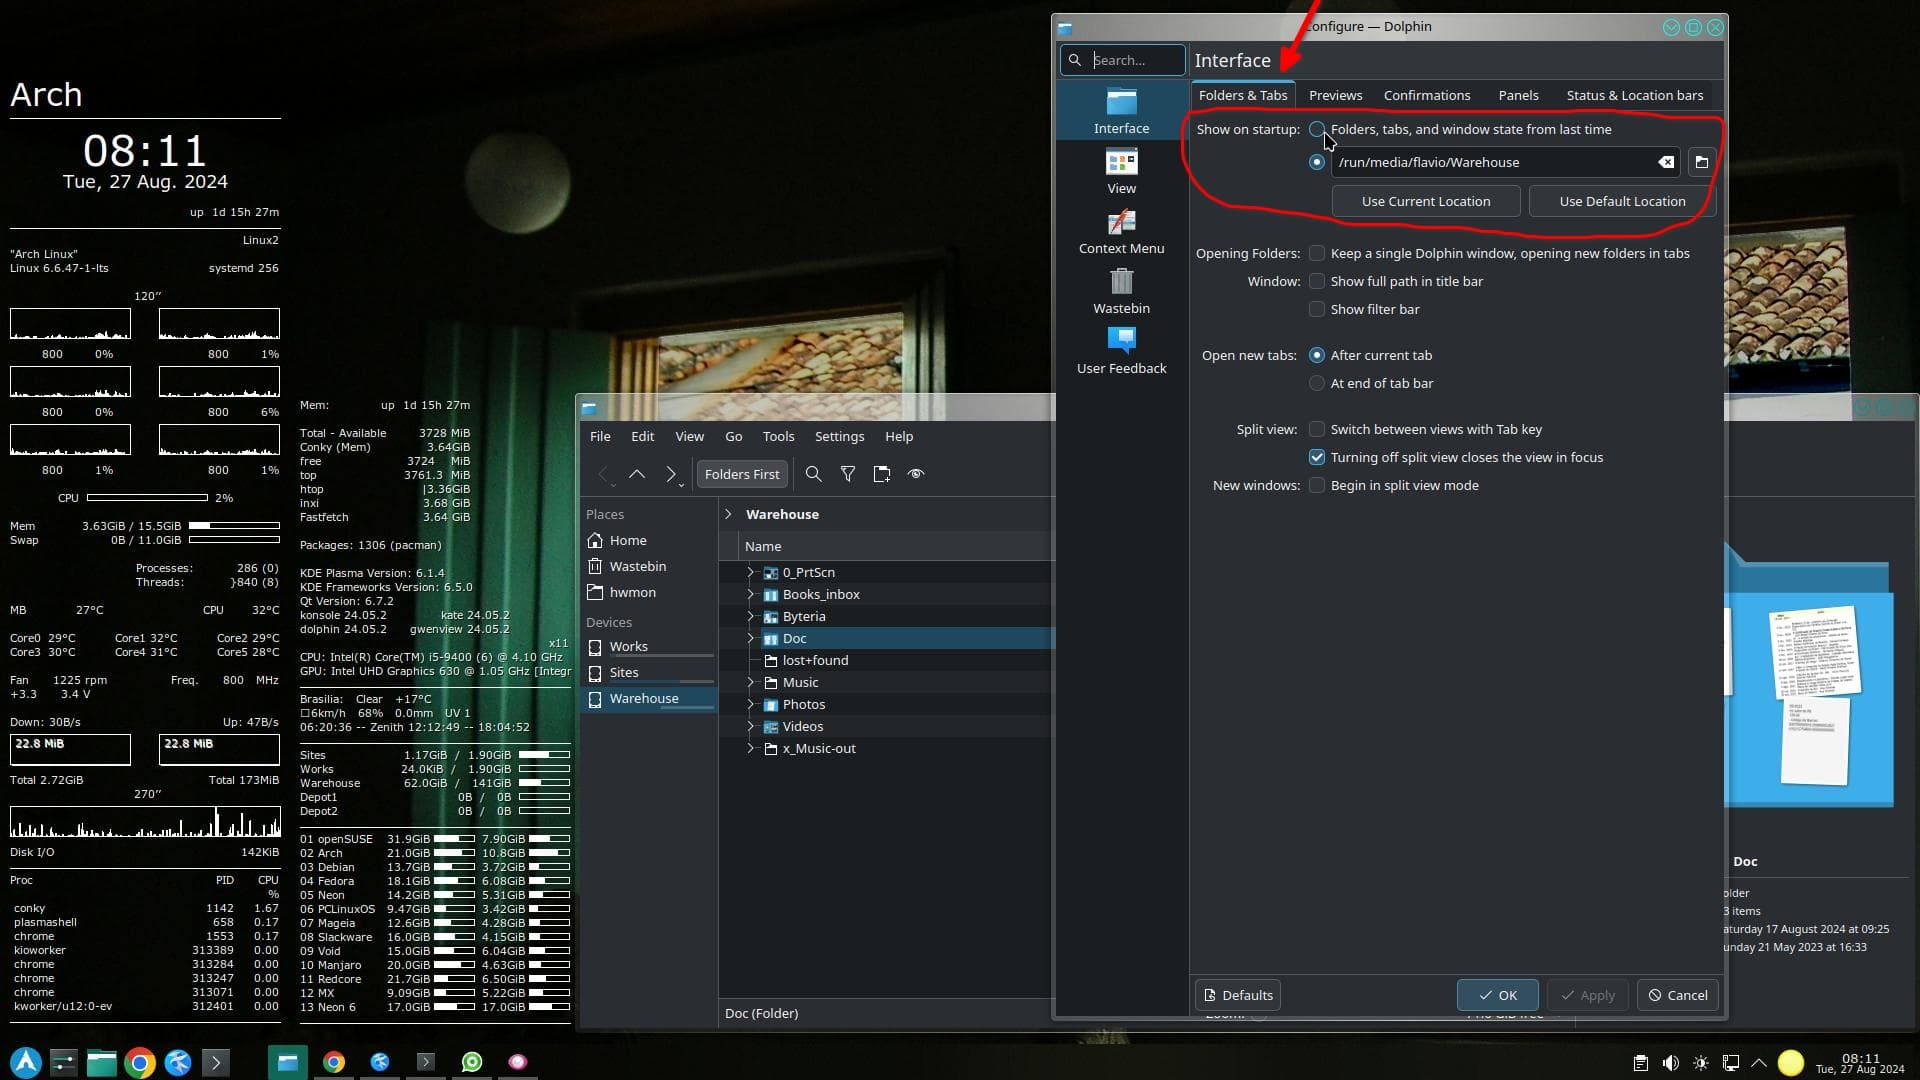
Task: Uncheck Turning off split view closes view
Action: point(1317,457)
